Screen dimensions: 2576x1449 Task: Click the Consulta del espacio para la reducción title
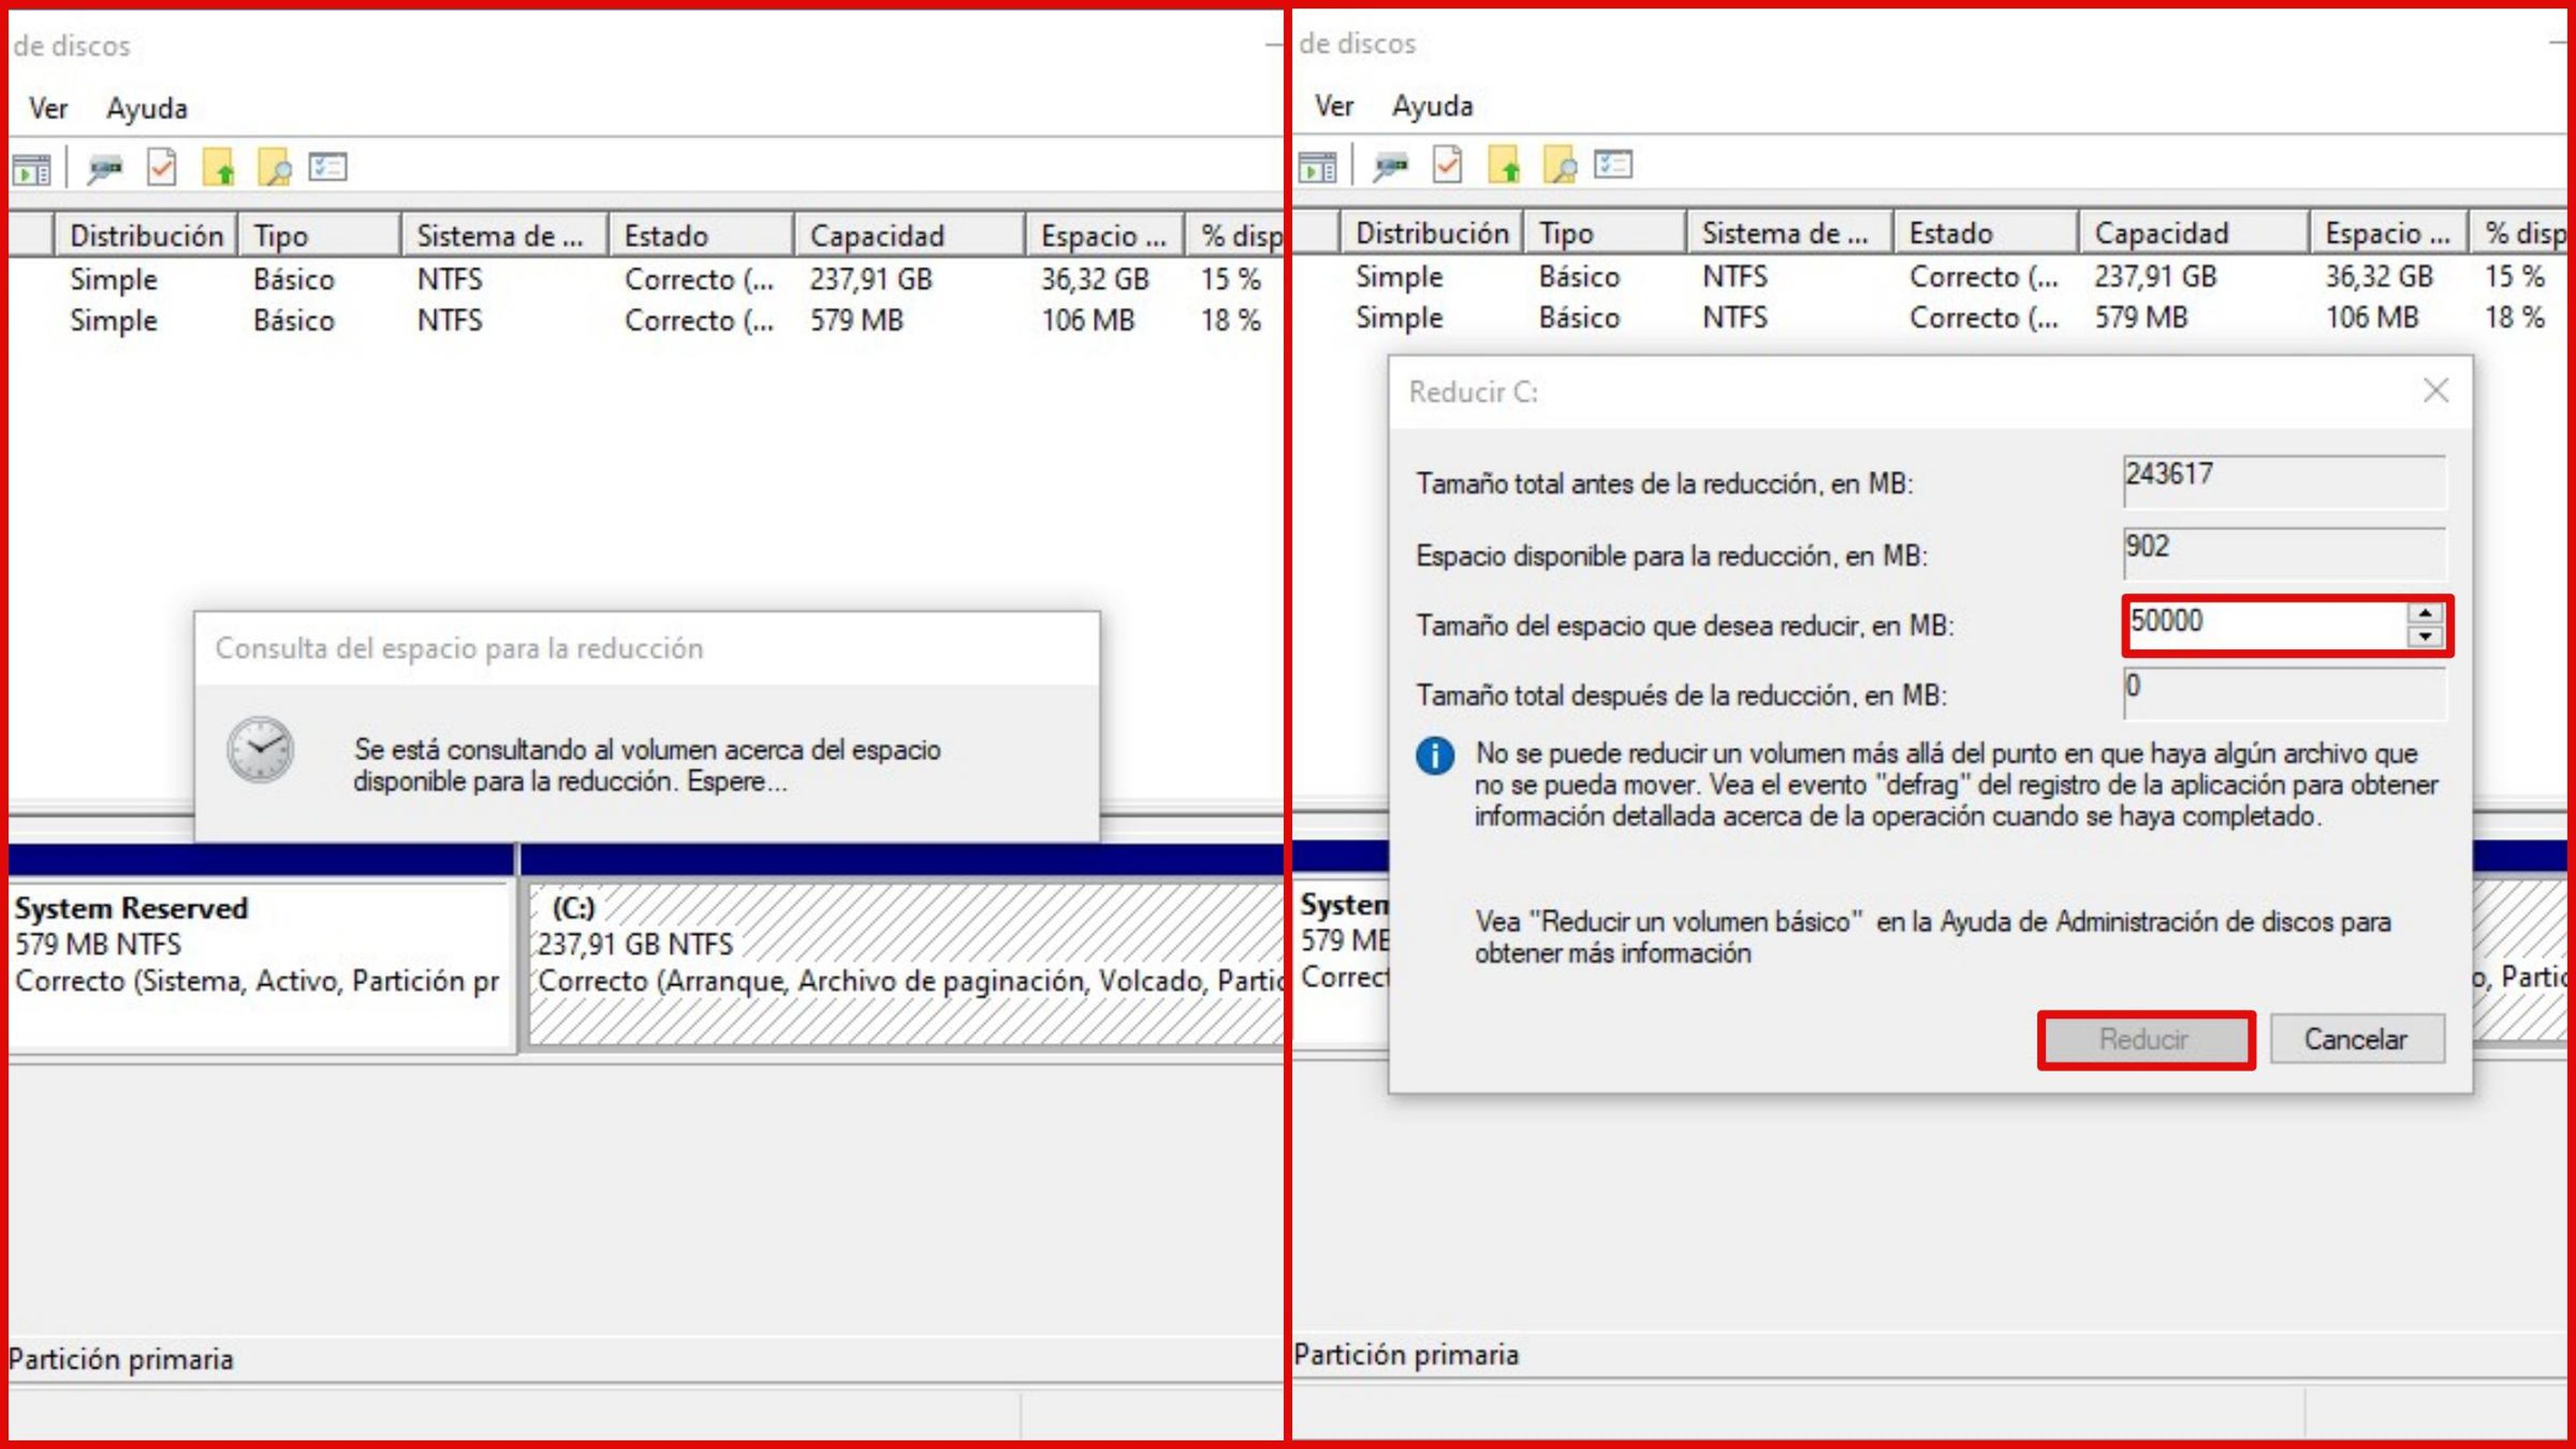[459, 648]
